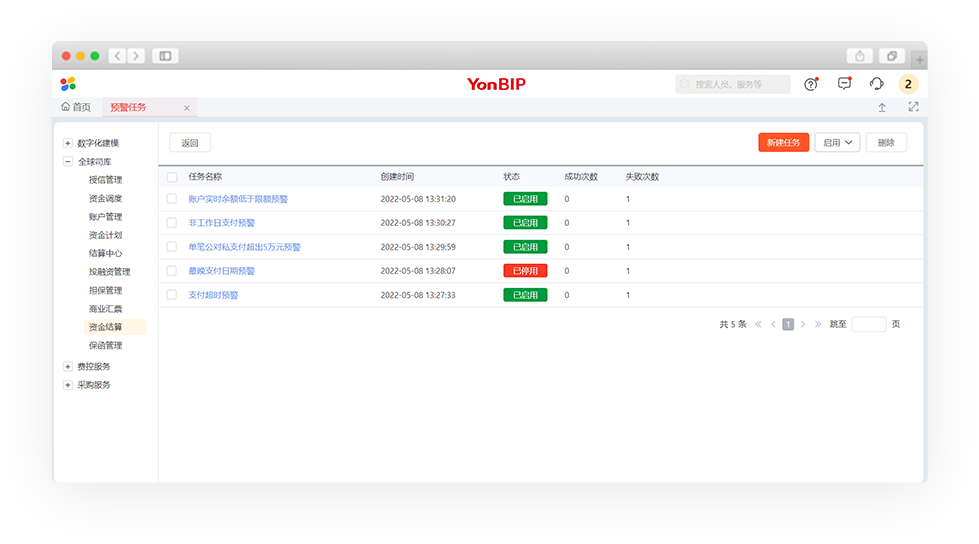This screenshot has height=544, width=979.
Task: Select 结算中心 in the sidebar
Action: (x=105, y=253)
